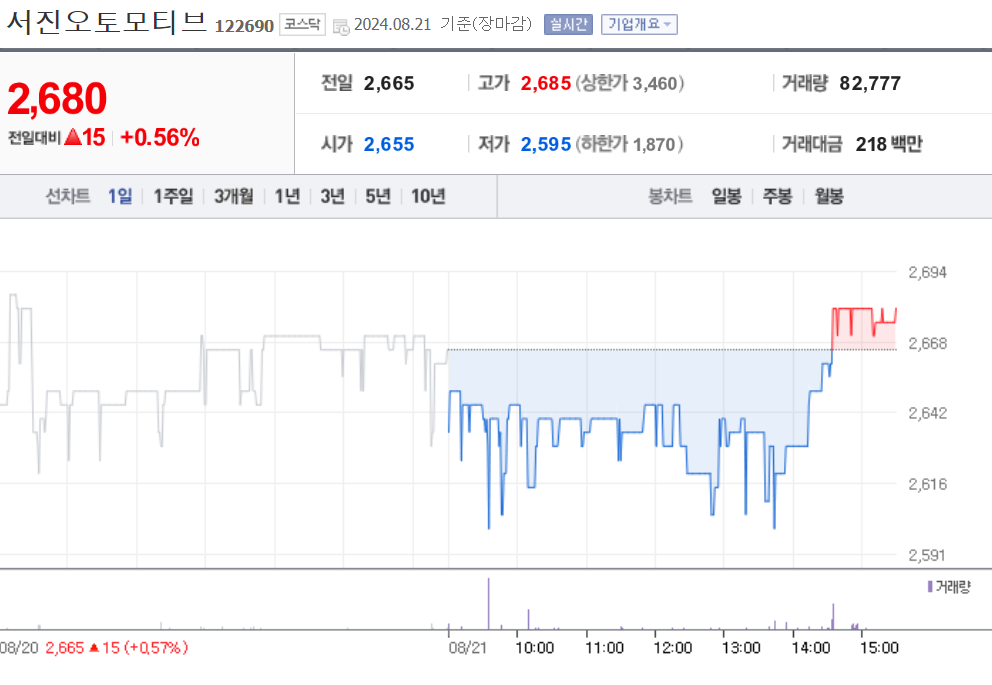
Task: Switch to the 3개월 chart period
Action: pyautogui.click(x=233, y=196)
